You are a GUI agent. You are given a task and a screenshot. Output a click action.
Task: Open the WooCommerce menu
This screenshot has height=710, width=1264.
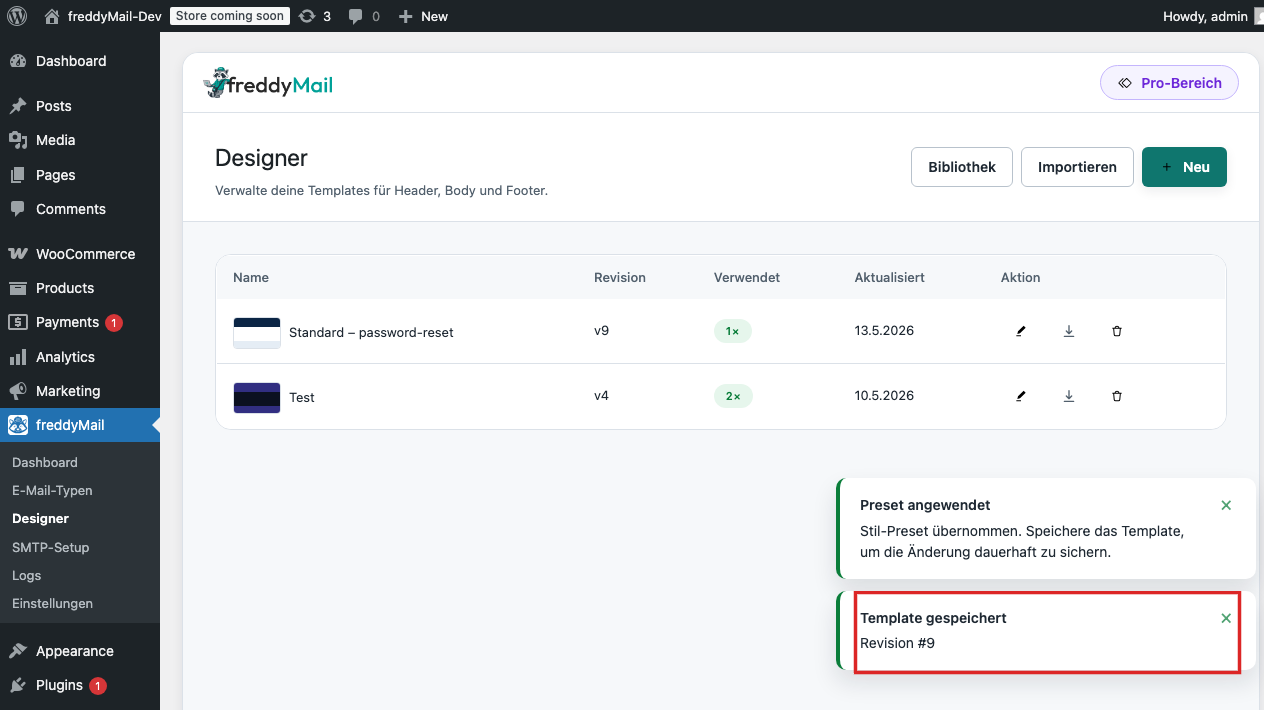pos(80,254)
